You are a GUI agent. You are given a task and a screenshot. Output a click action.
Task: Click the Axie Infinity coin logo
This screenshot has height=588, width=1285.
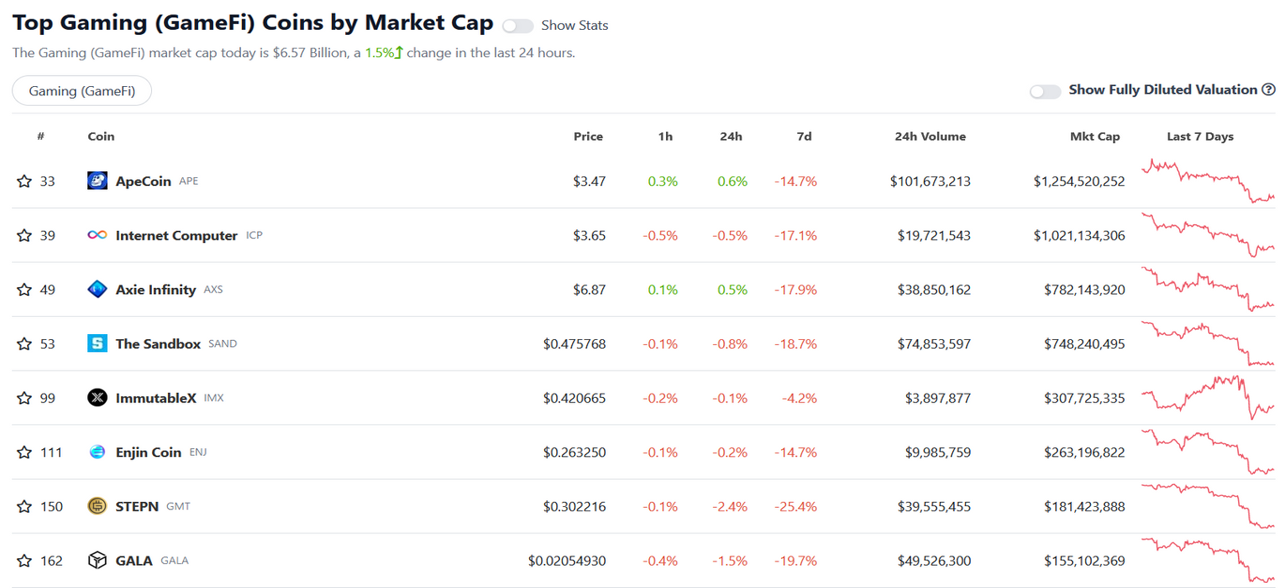tap(97, 289)
